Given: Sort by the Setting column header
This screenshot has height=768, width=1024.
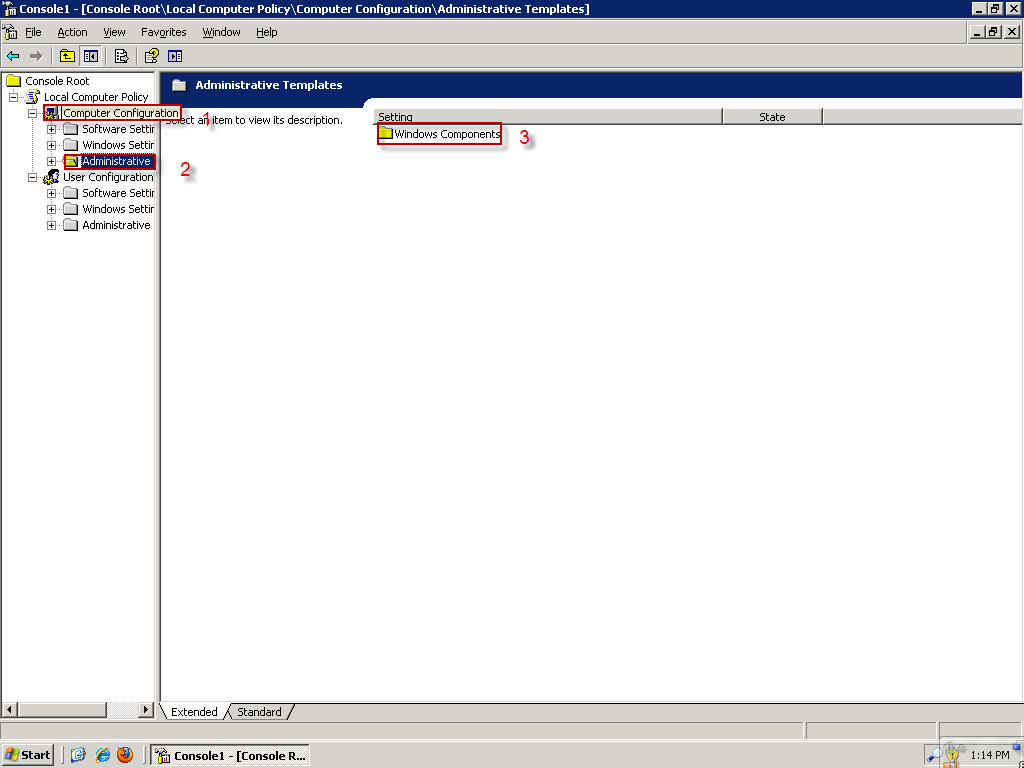Looking at the screenshot, I should pyautogui.click(x=549, y=117).
